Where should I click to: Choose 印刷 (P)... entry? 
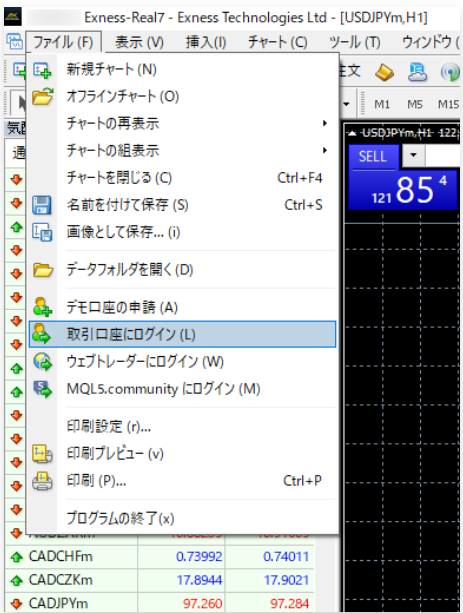click(x=182, y=480)
